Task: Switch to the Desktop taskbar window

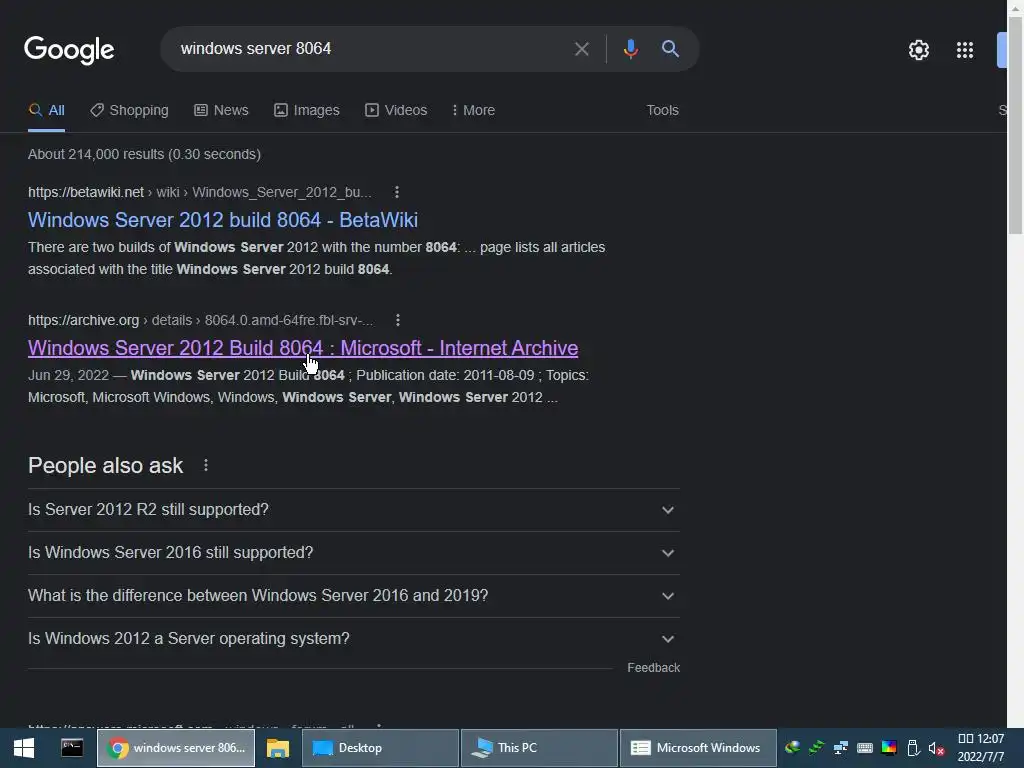Action: click(380, 748)
